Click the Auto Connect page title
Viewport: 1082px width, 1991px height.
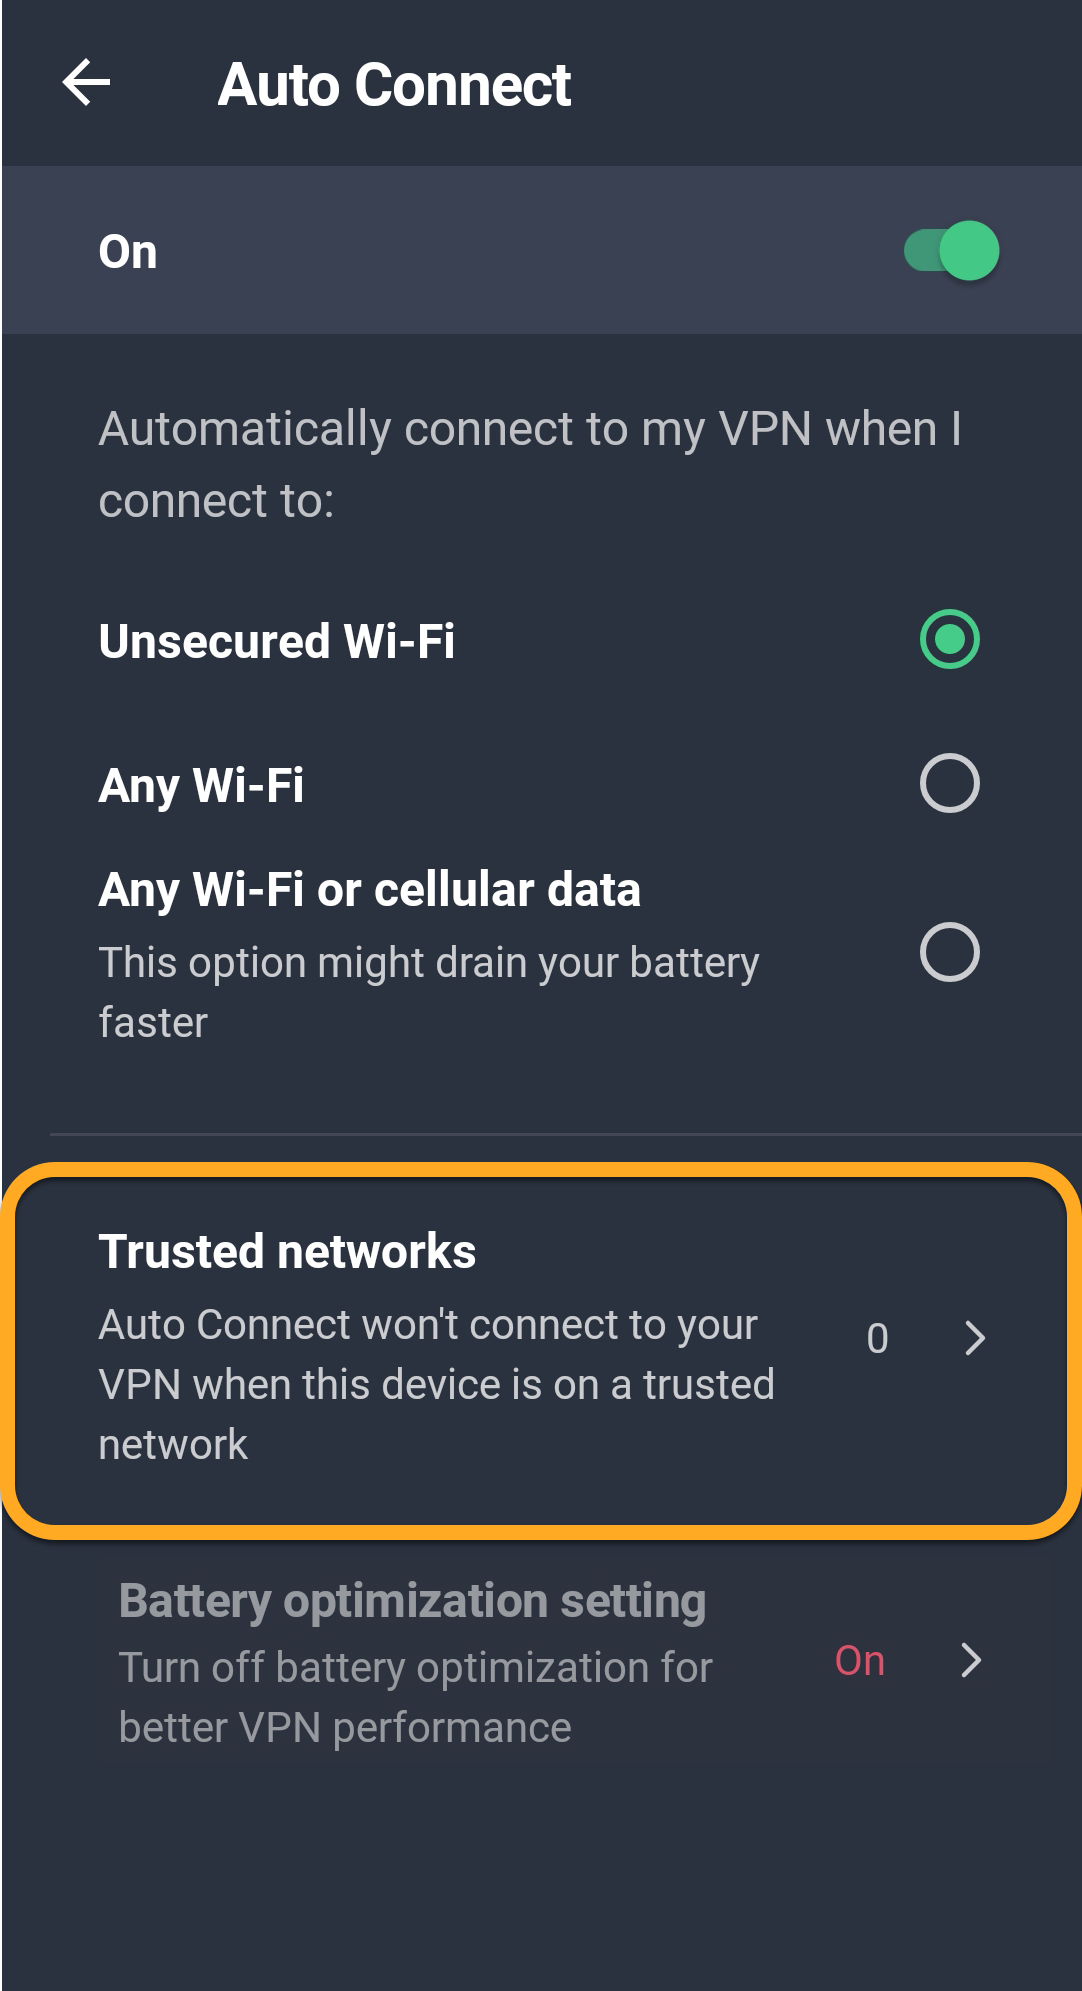(x=394, y=84)
